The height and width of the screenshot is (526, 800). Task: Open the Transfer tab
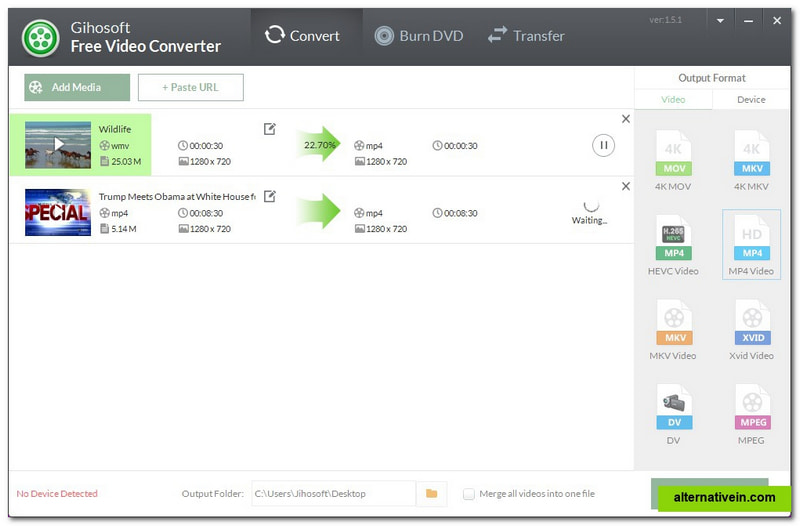click(x=526, y=36)
